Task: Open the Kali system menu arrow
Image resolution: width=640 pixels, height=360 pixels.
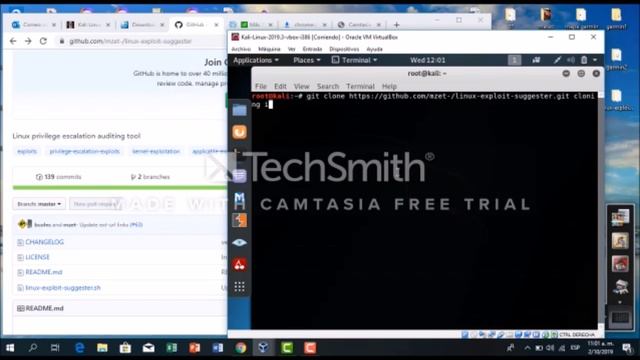Action: [x=595, y=60]
